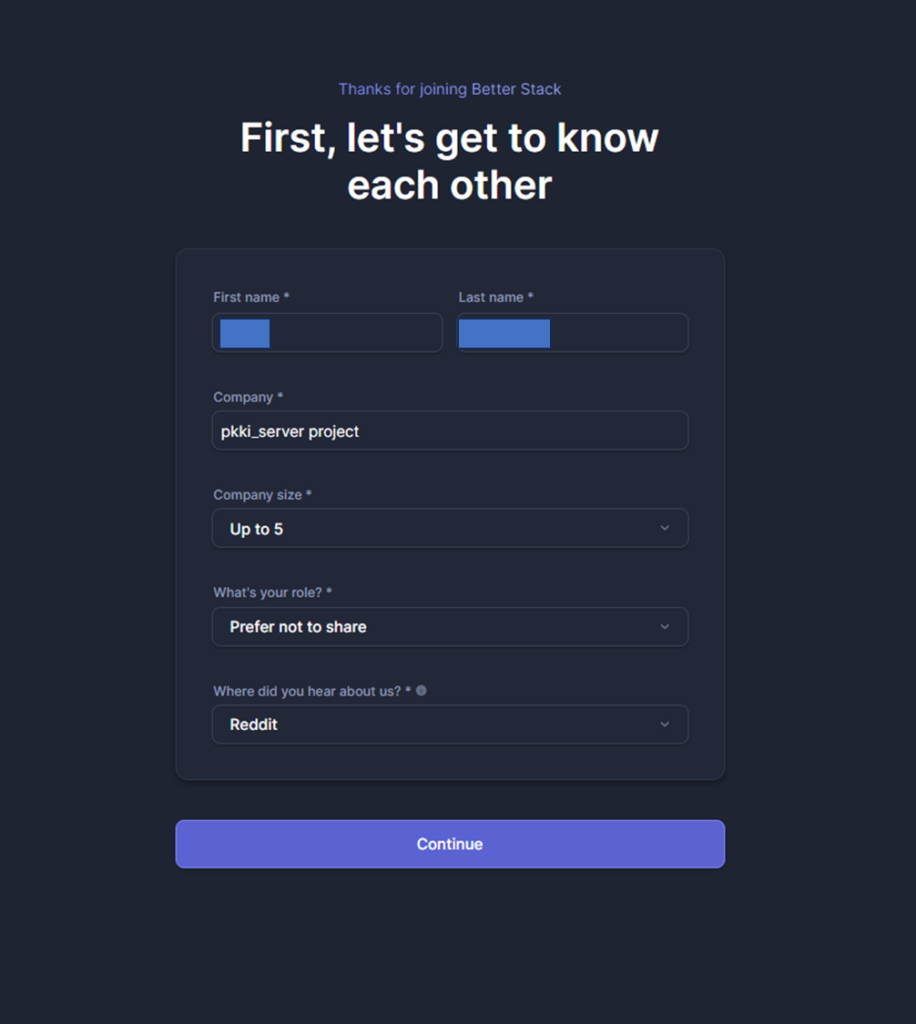Click the Thanks for joining Better Stack text
The height and width of the screenshot is (1024, 916).
point(449,89)
